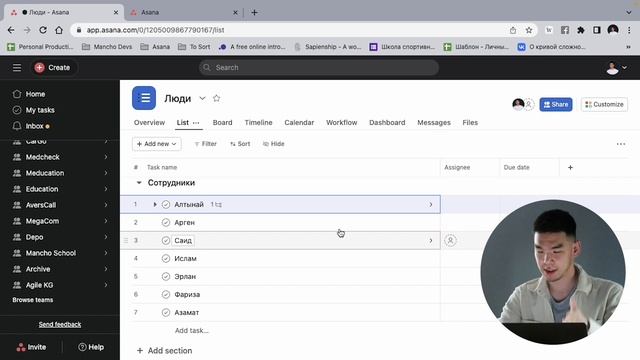Screen dimensions: 640x360
Task: Switch to the Board tab
Action: click(x=222, y=122)
